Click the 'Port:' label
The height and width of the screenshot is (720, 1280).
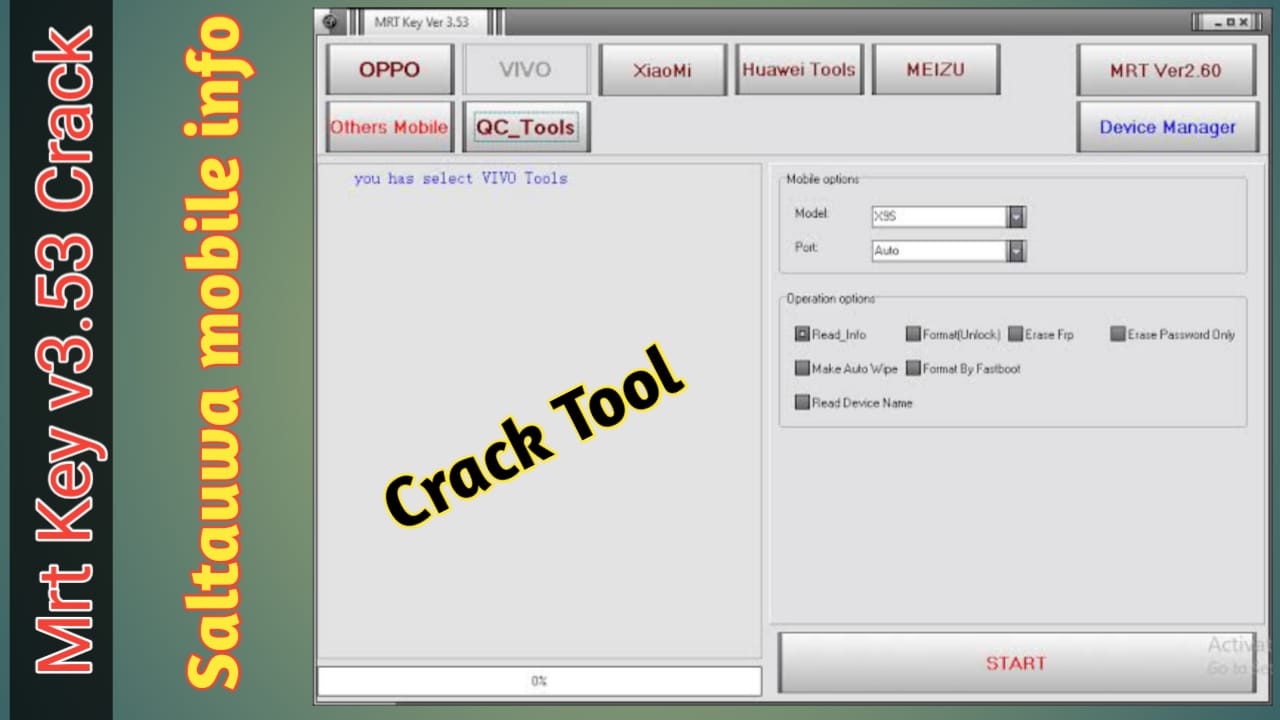pos(807,248)
